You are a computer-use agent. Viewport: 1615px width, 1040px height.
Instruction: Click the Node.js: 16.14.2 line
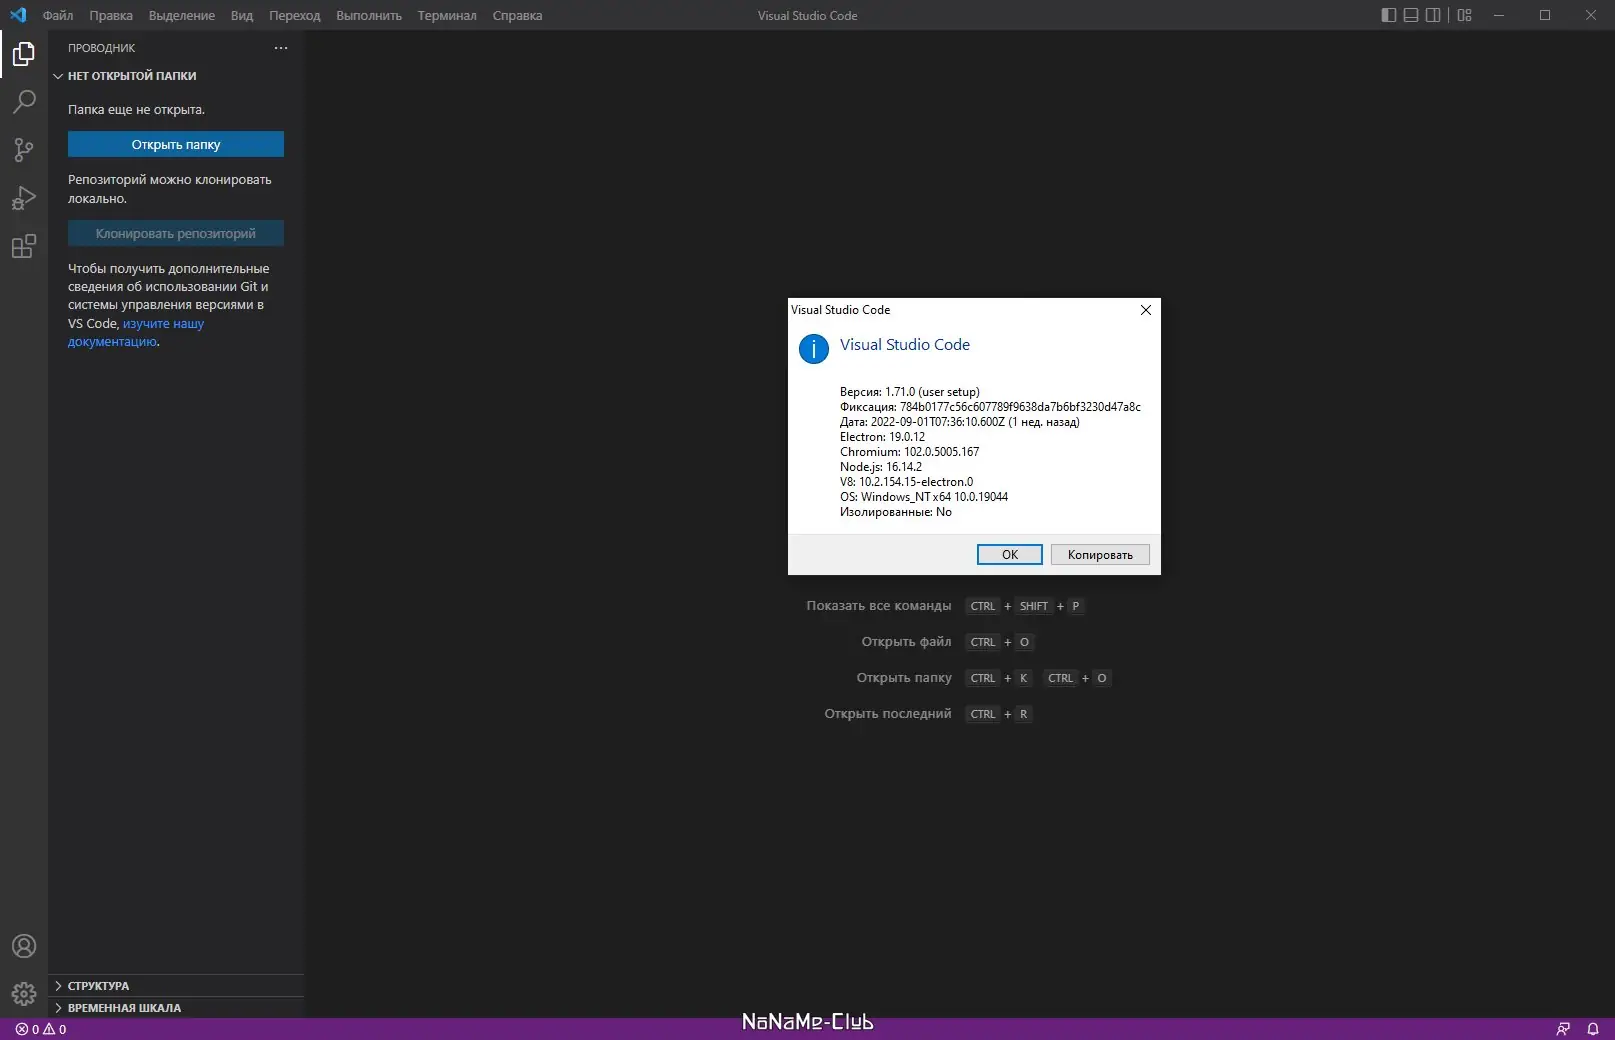pyautogui.click(x=881, y=467)
